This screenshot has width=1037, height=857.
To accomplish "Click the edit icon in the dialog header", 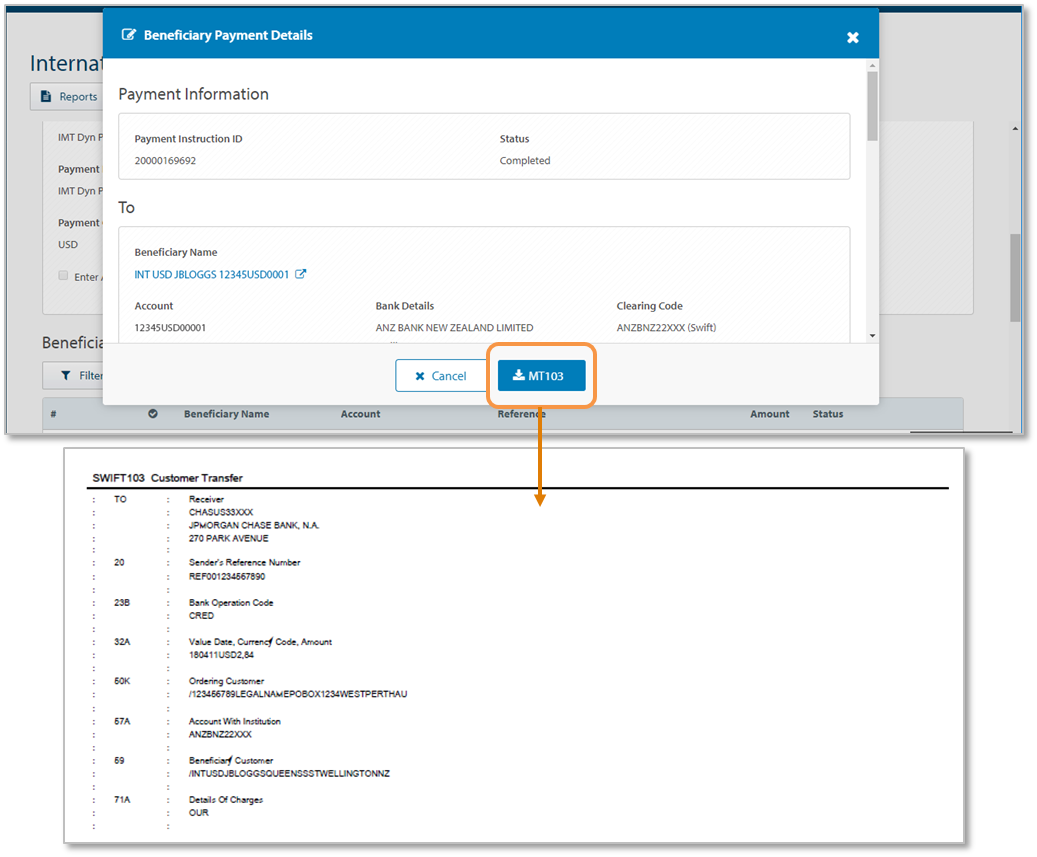I will pos(128,35).
